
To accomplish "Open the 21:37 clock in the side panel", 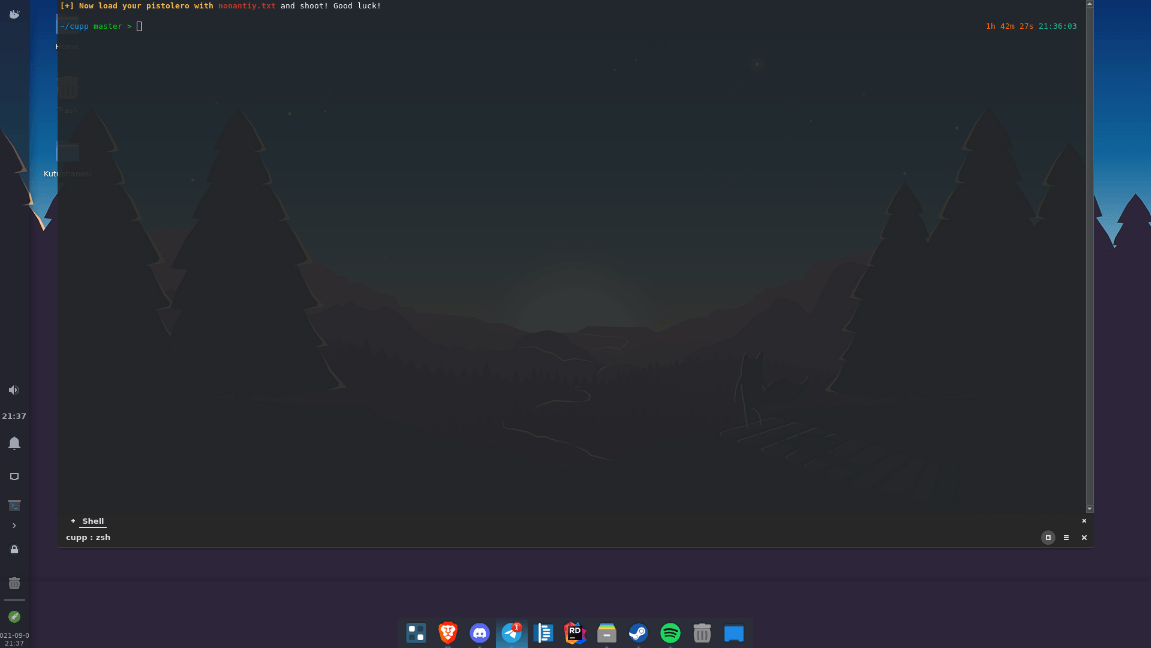I will [x=14, y=416].
